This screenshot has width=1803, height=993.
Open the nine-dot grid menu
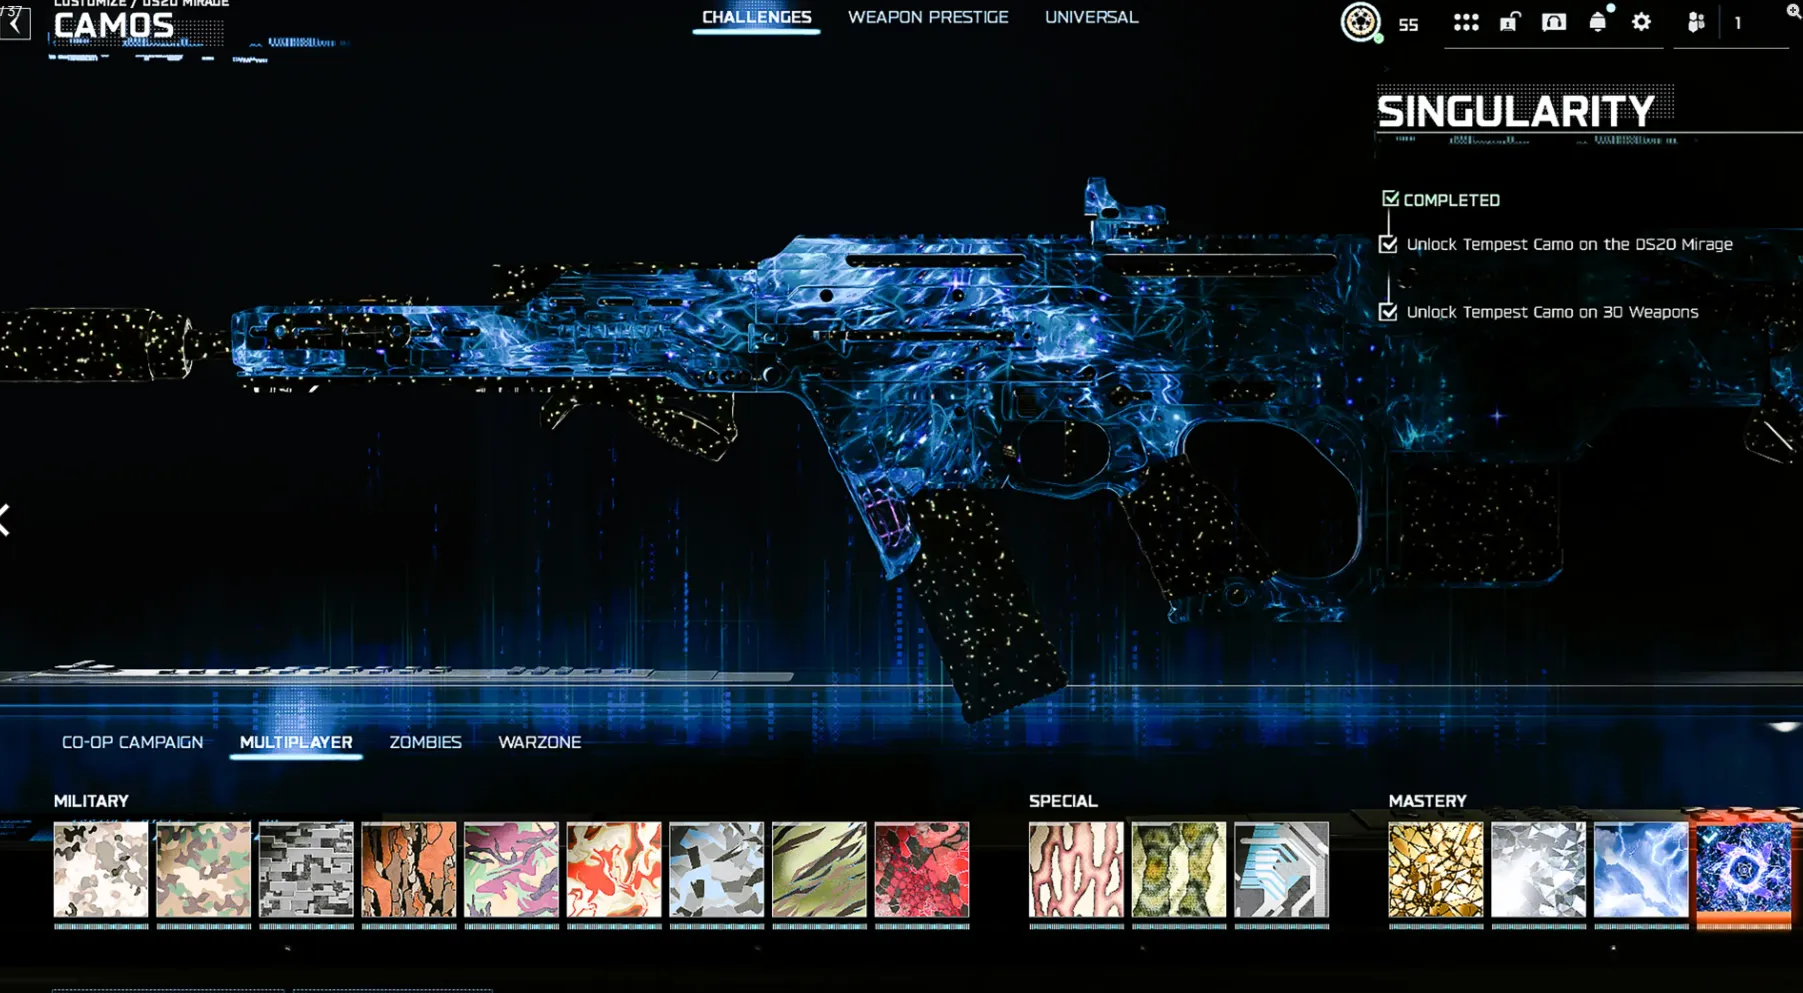(1466, 22)
